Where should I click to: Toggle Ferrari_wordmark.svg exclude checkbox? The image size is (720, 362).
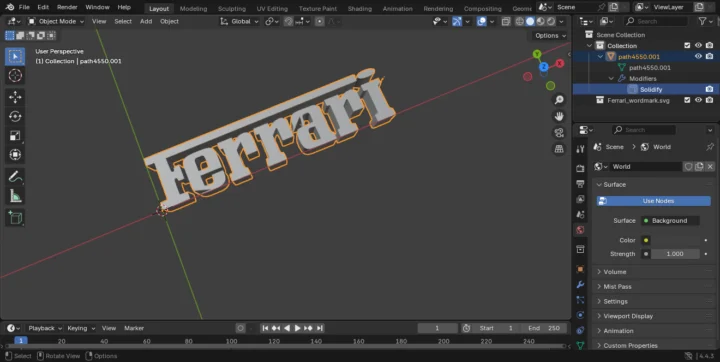pyautogui.click(x=687, y=100)
